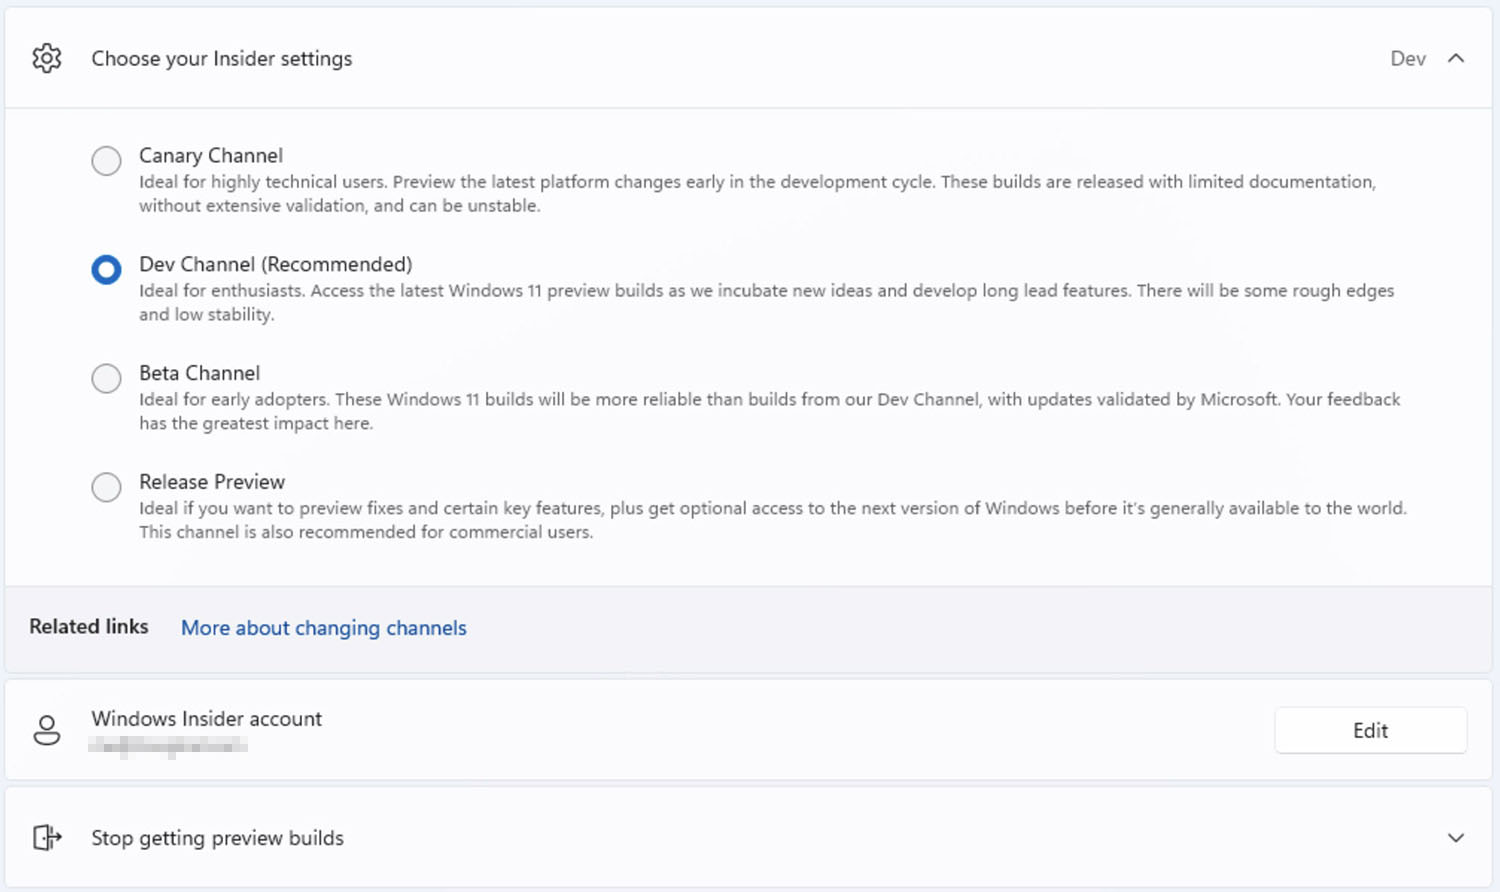Pick the Release Preview radio option
The image size is (1500, 892).
coord(106,487)
